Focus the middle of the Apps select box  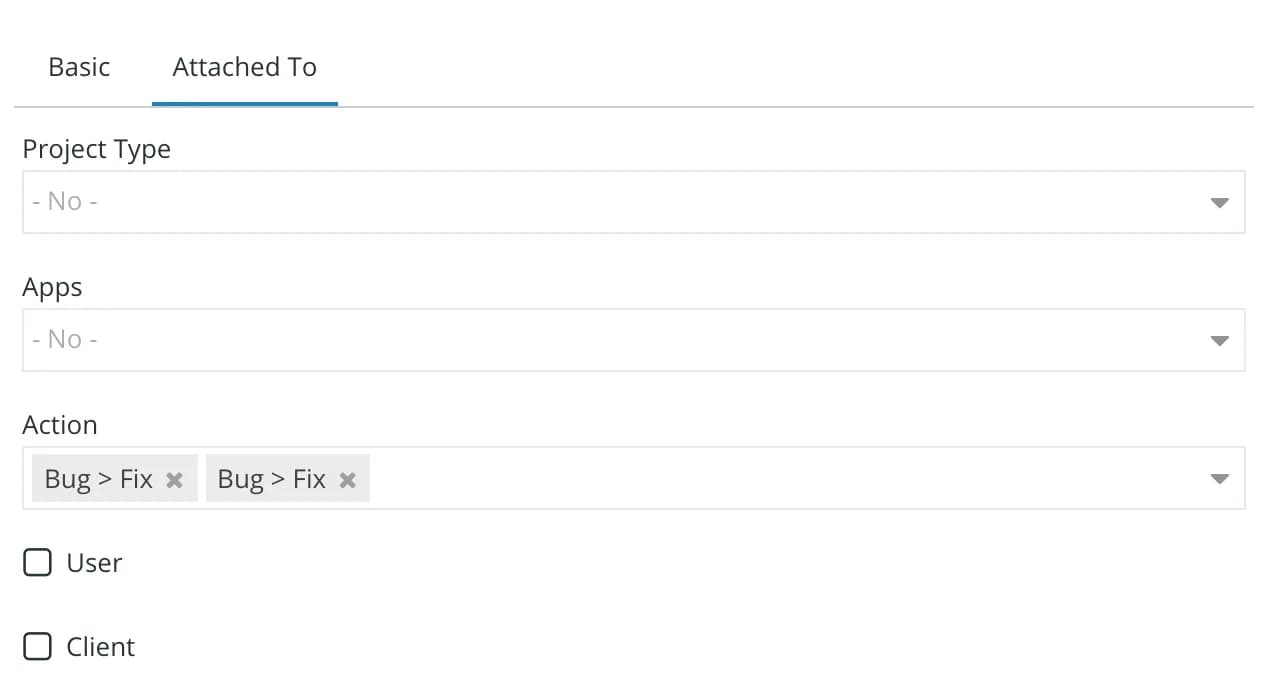(634, 340)
